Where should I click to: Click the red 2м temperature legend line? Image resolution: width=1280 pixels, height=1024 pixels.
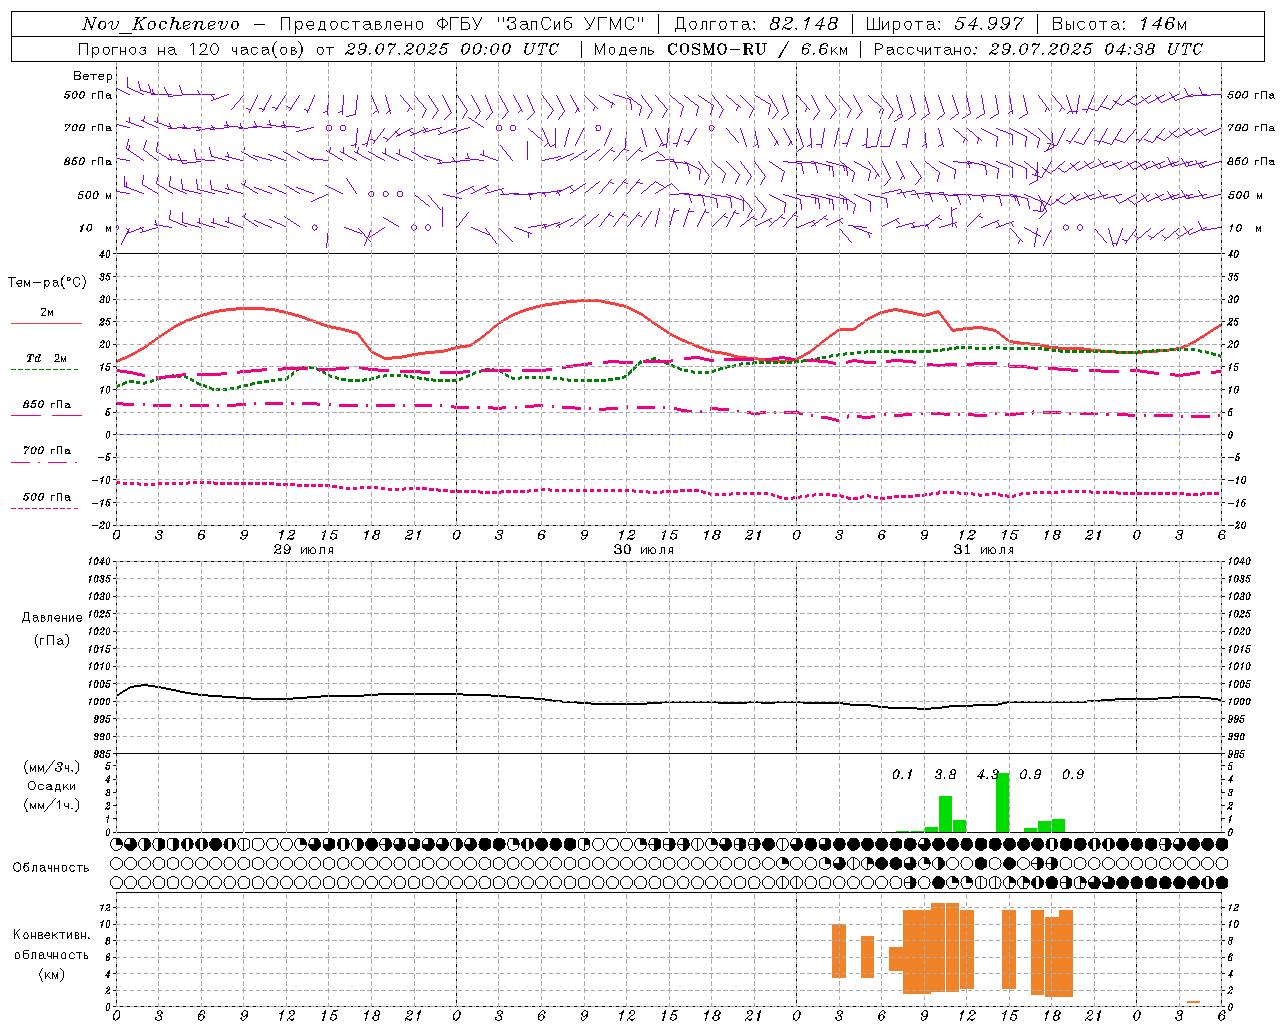pyautogui.click(x=46, y=324)
